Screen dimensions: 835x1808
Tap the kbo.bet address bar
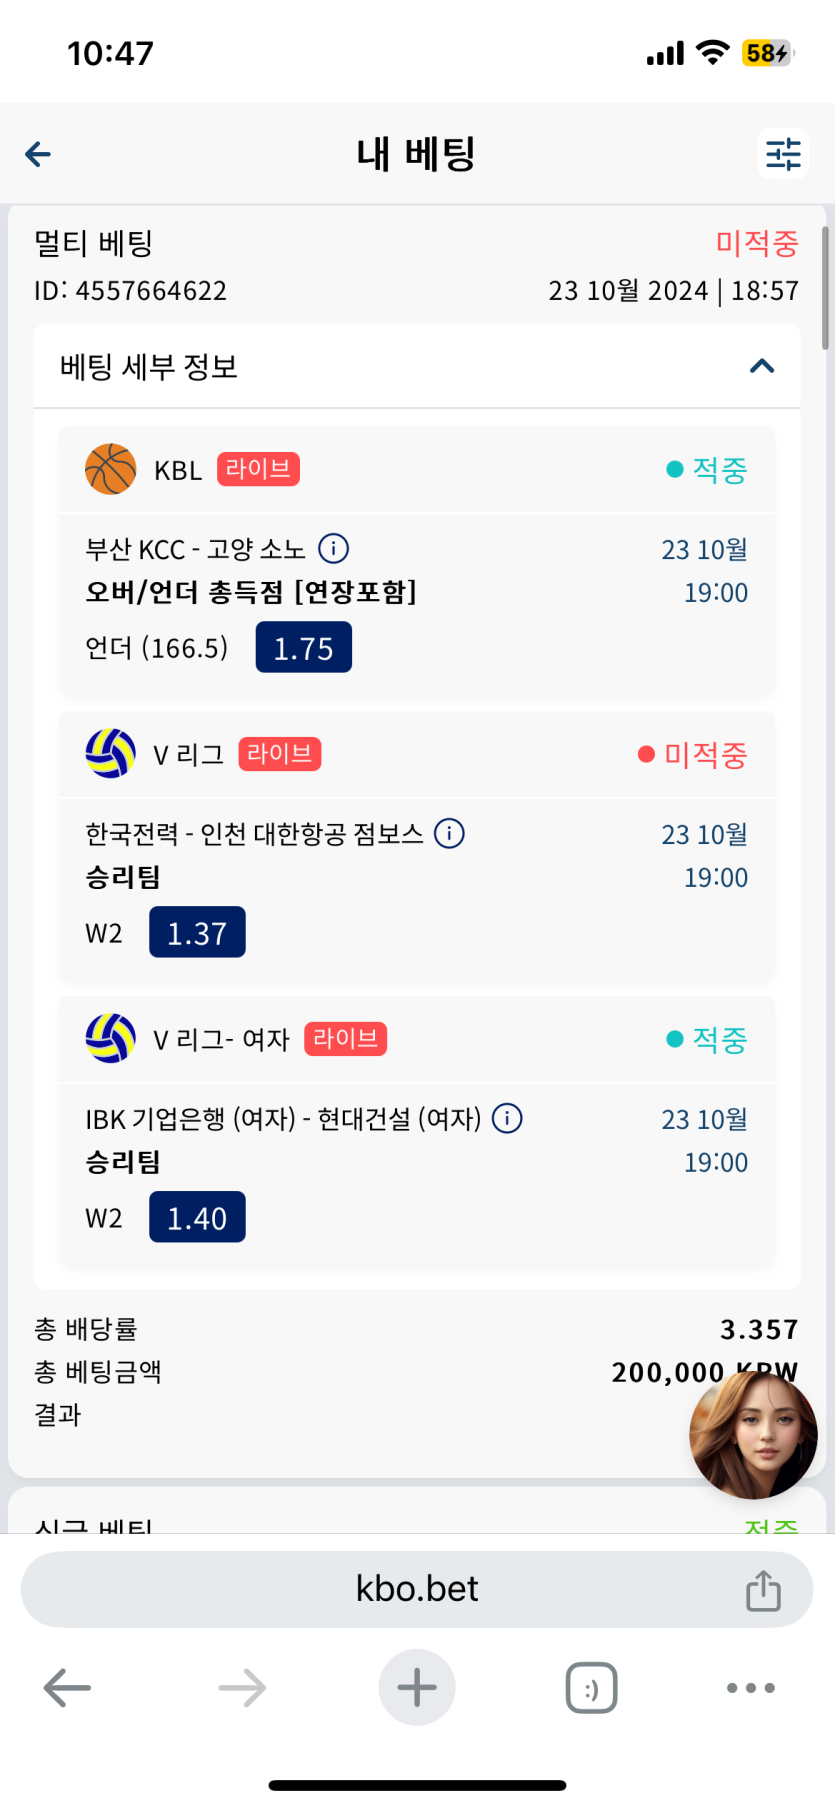click(417, 1589)
